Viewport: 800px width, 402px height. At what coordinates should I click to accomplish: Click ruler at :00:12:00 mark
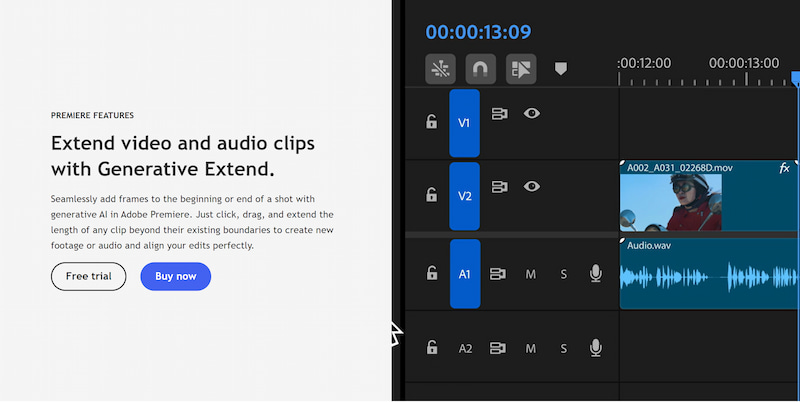click(x=619, y=79)
